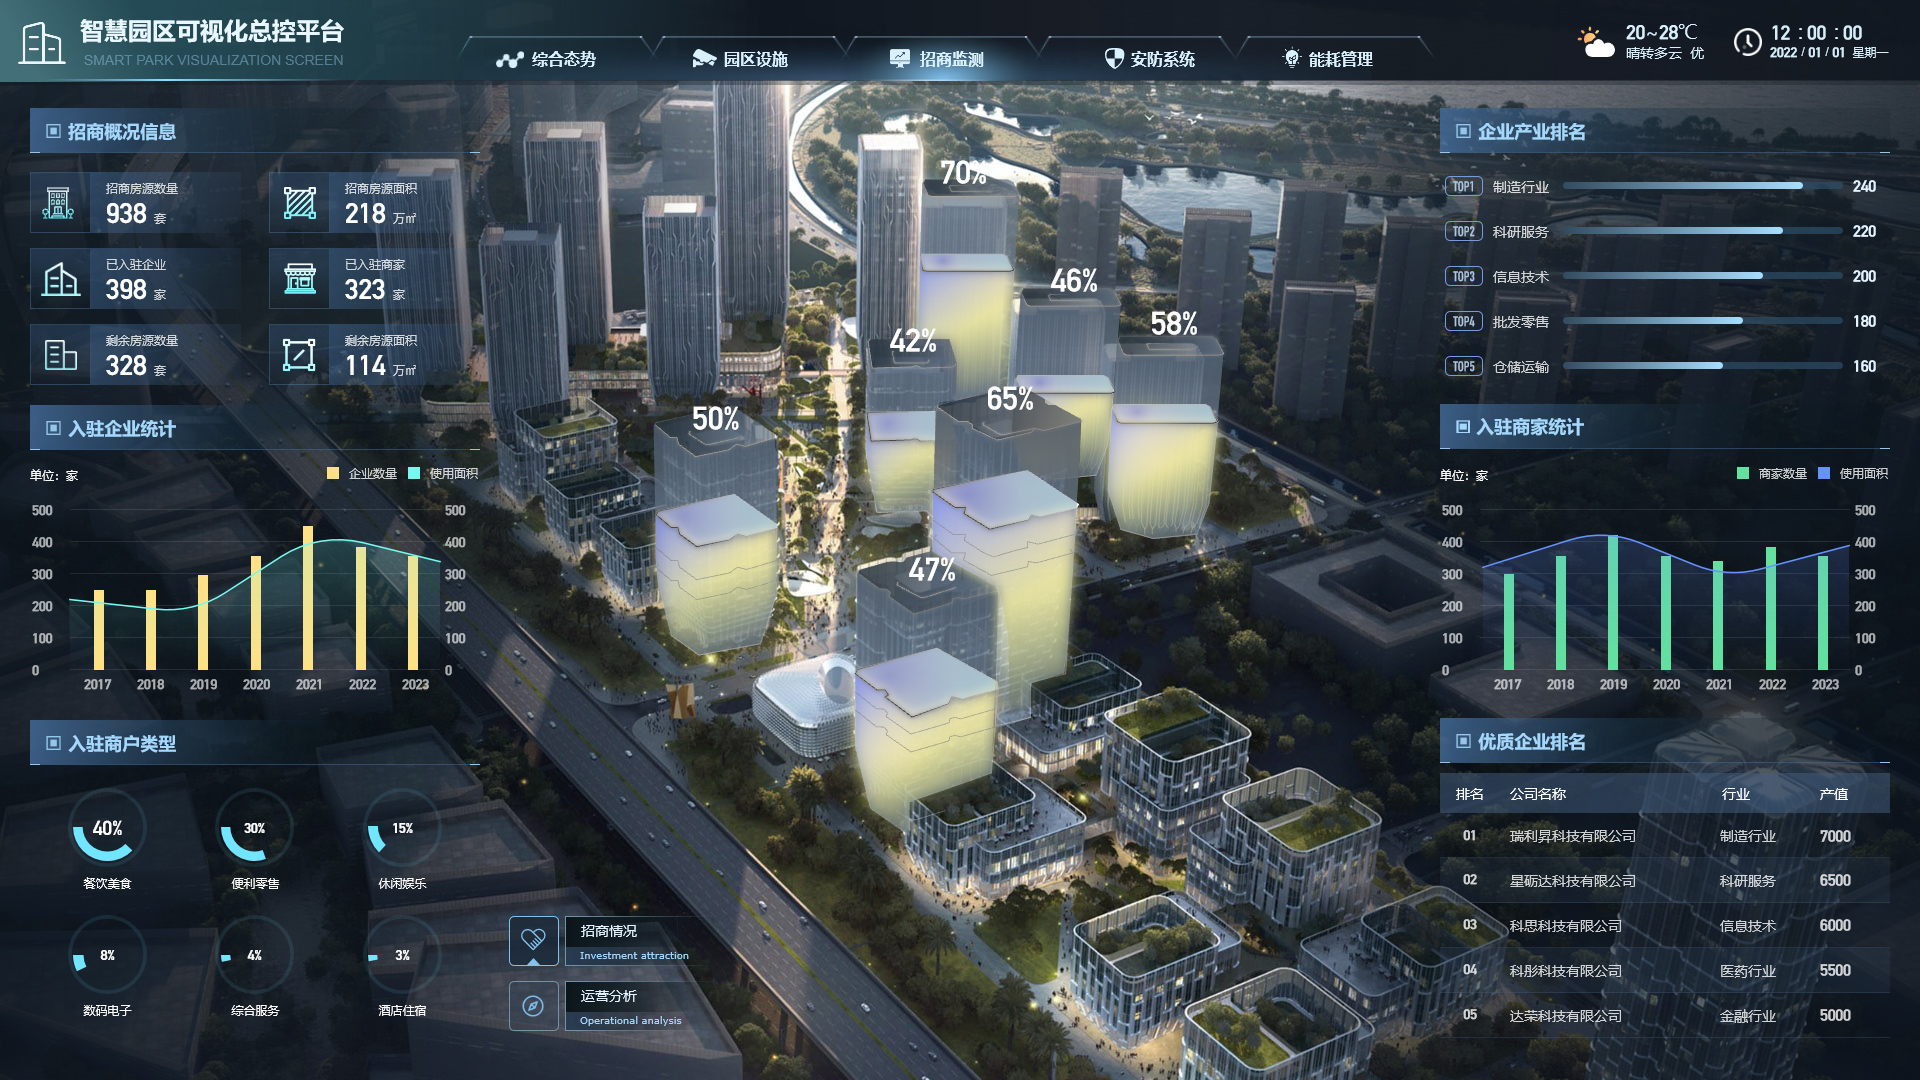Toggle 企业数量 legend in enterprise chart

pos(362,474)
